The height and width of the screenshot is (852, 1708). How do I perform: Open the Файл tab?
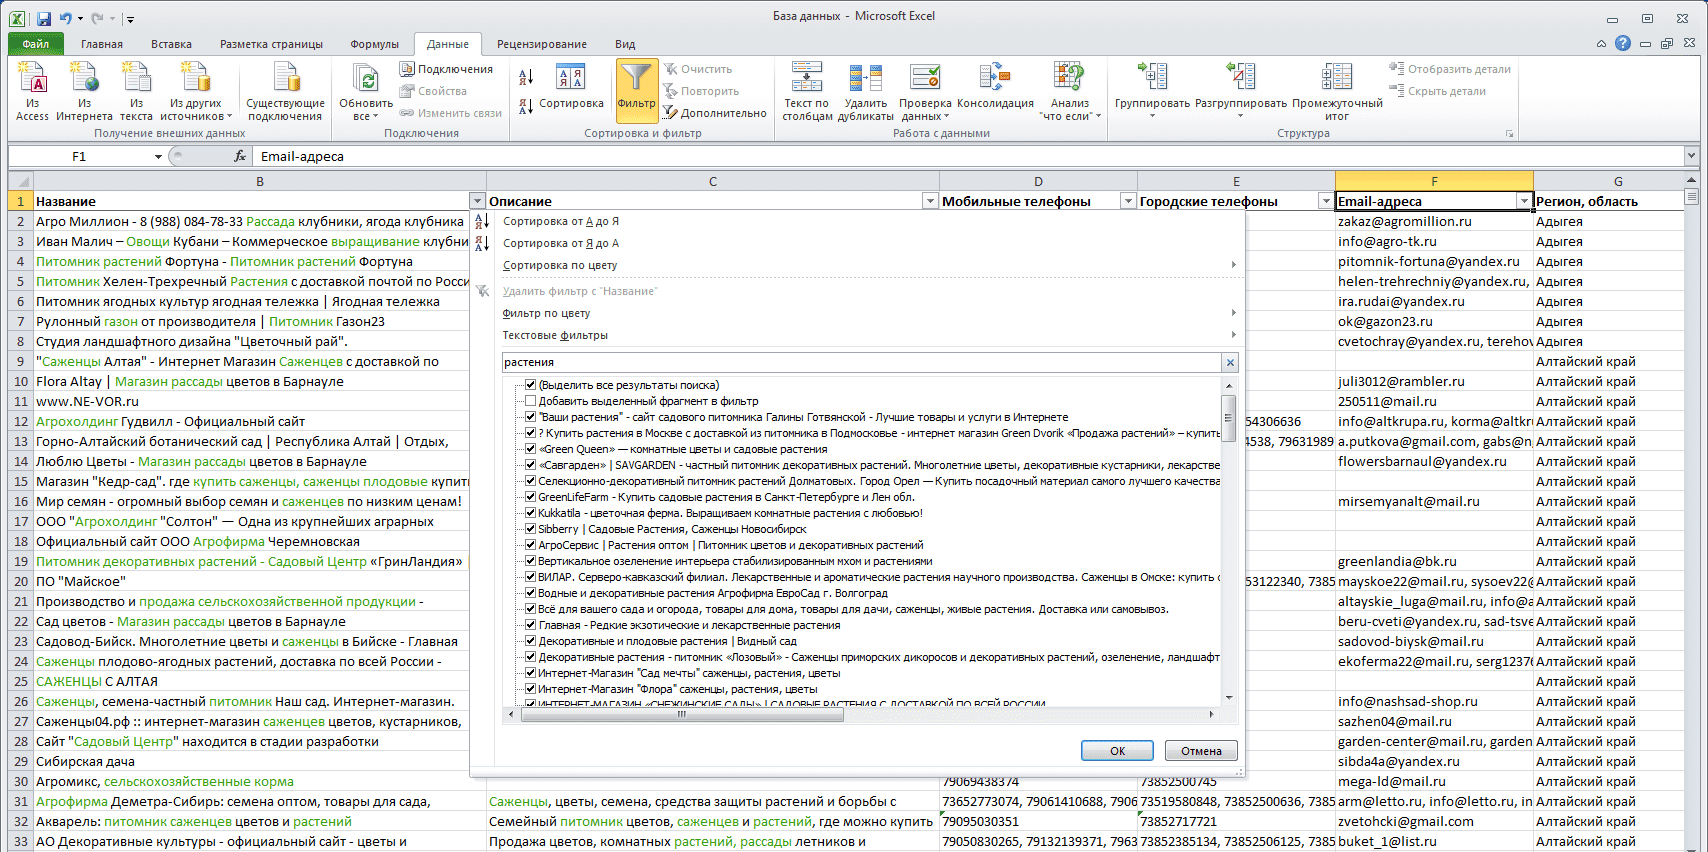click(36, 44)
